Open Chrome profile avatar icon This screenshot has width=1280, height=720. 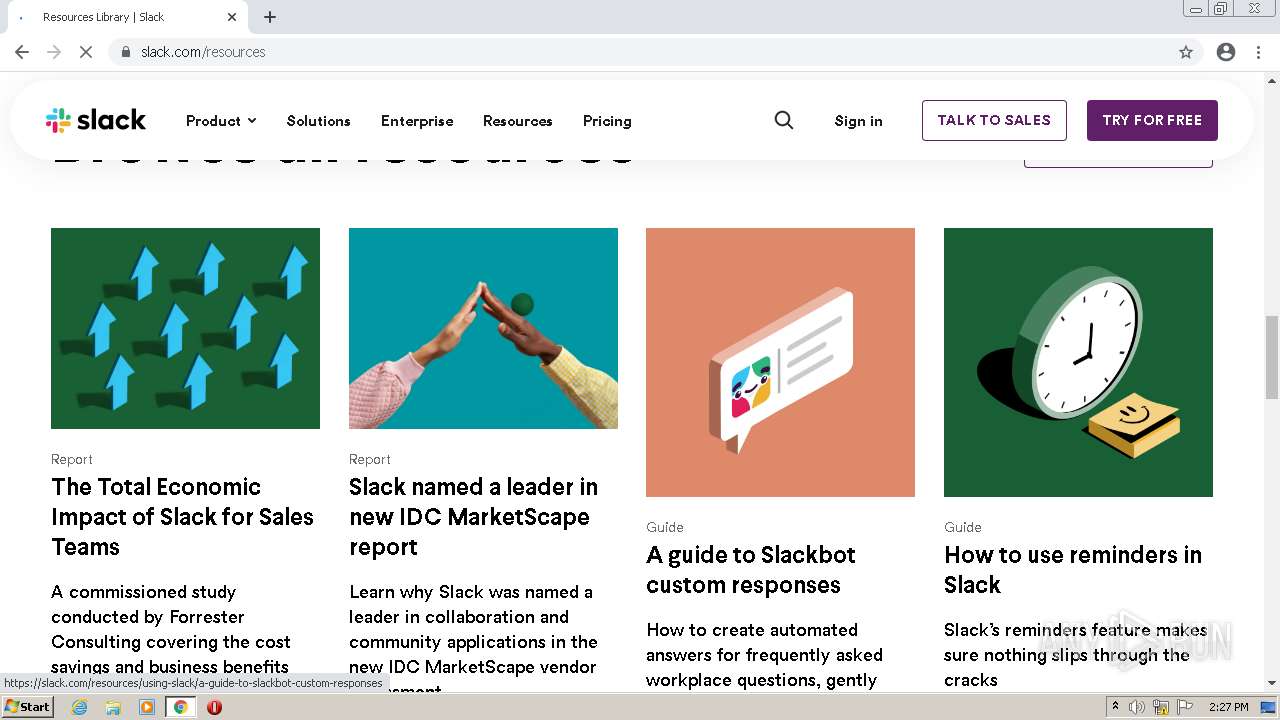coord(1226,52)
